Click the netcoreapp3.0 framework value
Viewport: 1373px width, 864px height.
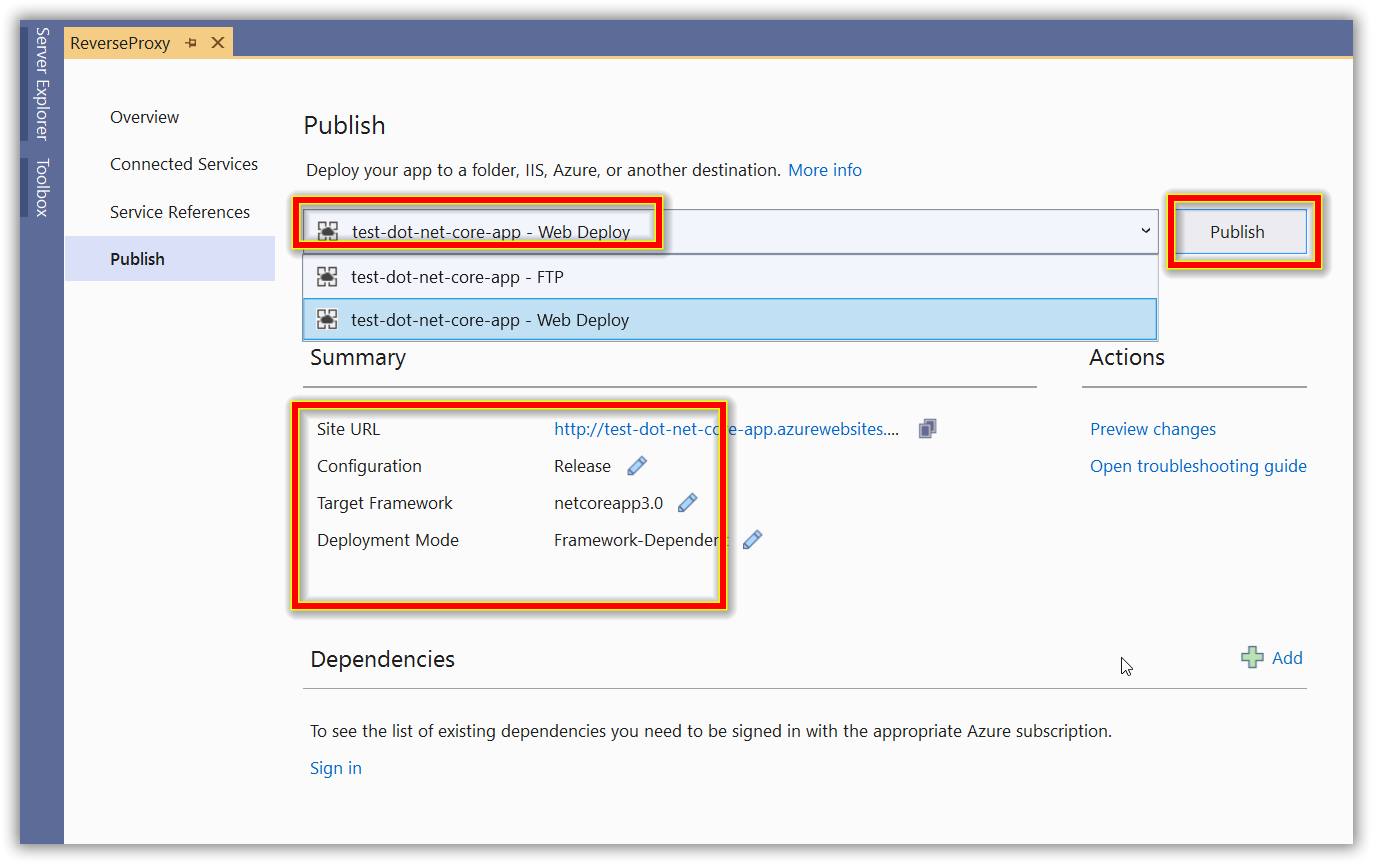point(608,503)
